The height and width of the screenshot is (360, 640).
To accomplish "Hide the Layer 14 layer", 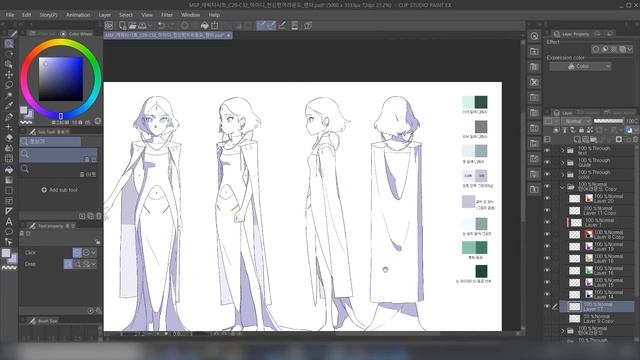I will click(547, 294).
